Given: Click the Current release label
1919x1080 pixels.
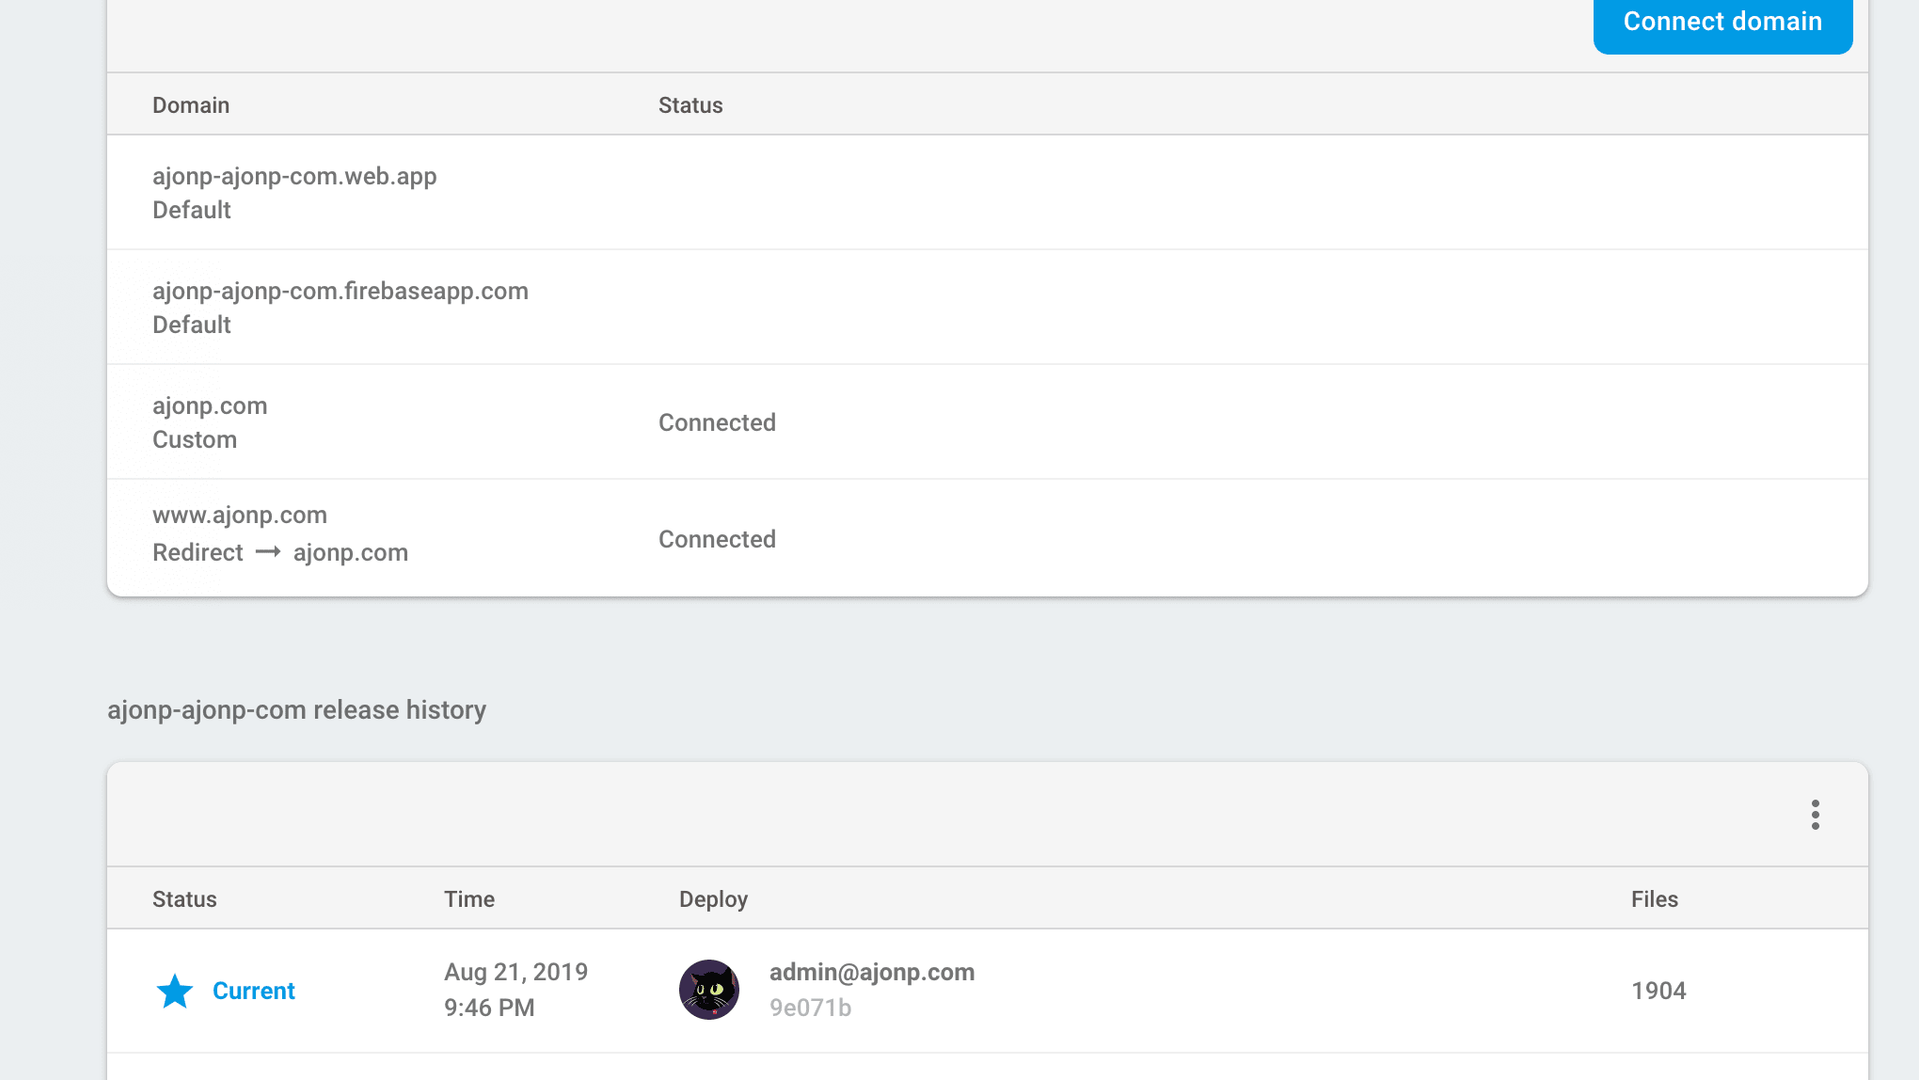Looking at the screenshot, I should pos(254,991).
